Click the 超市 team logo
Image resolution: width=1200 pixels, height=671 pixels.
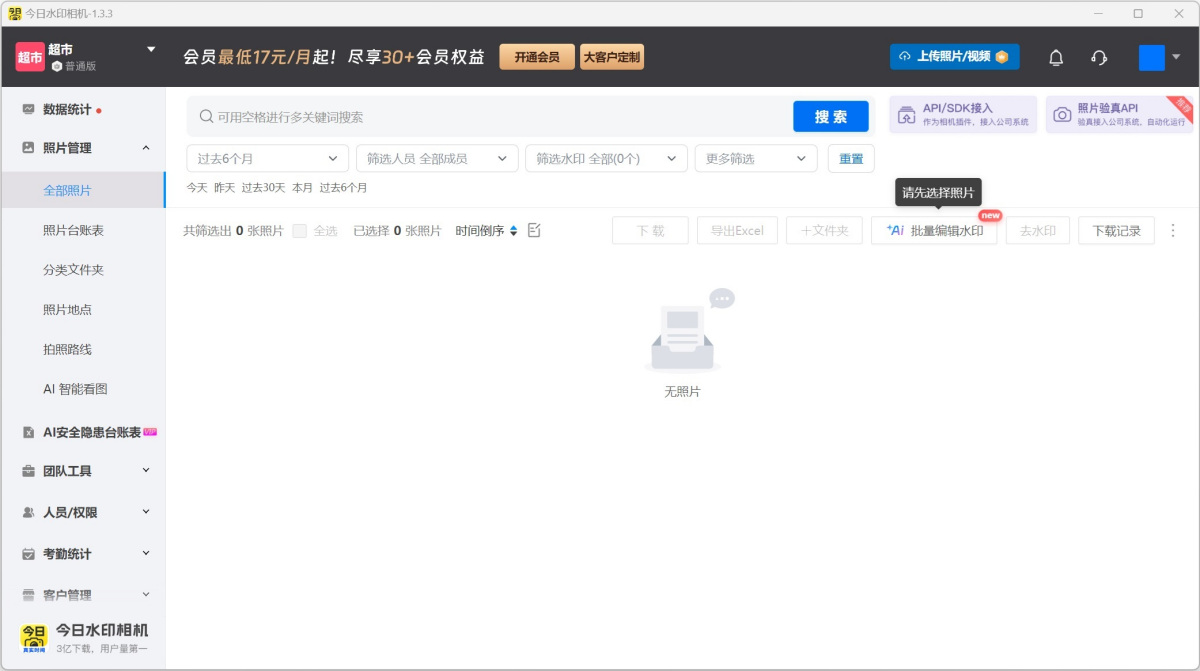coord(30,57)
